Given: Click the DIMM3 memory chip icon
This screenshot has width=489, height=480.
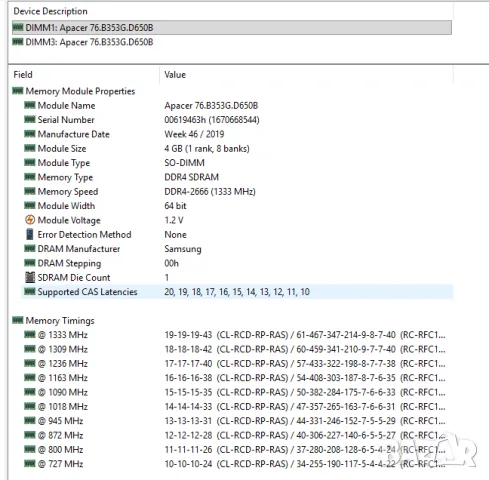Looking at the screenshot, I should (x=18, y=42).
